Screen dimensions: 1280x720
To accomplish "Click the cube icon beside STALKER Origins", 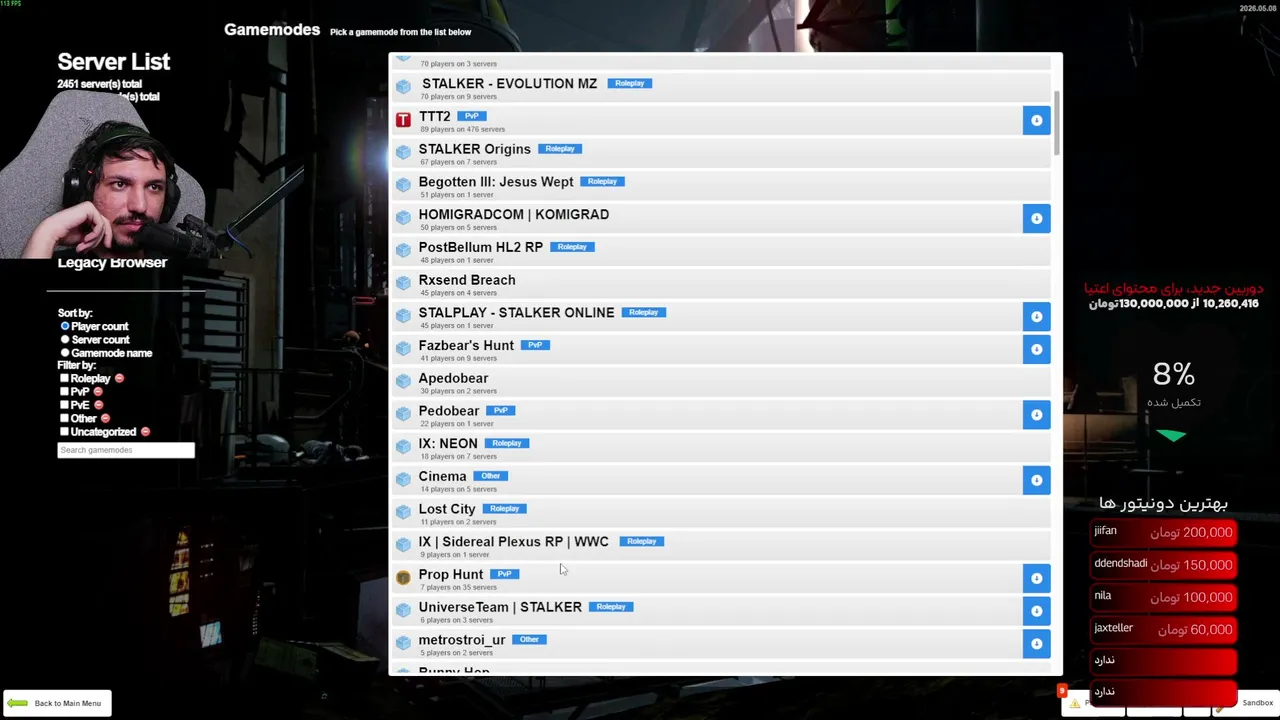I will (403, 152).
